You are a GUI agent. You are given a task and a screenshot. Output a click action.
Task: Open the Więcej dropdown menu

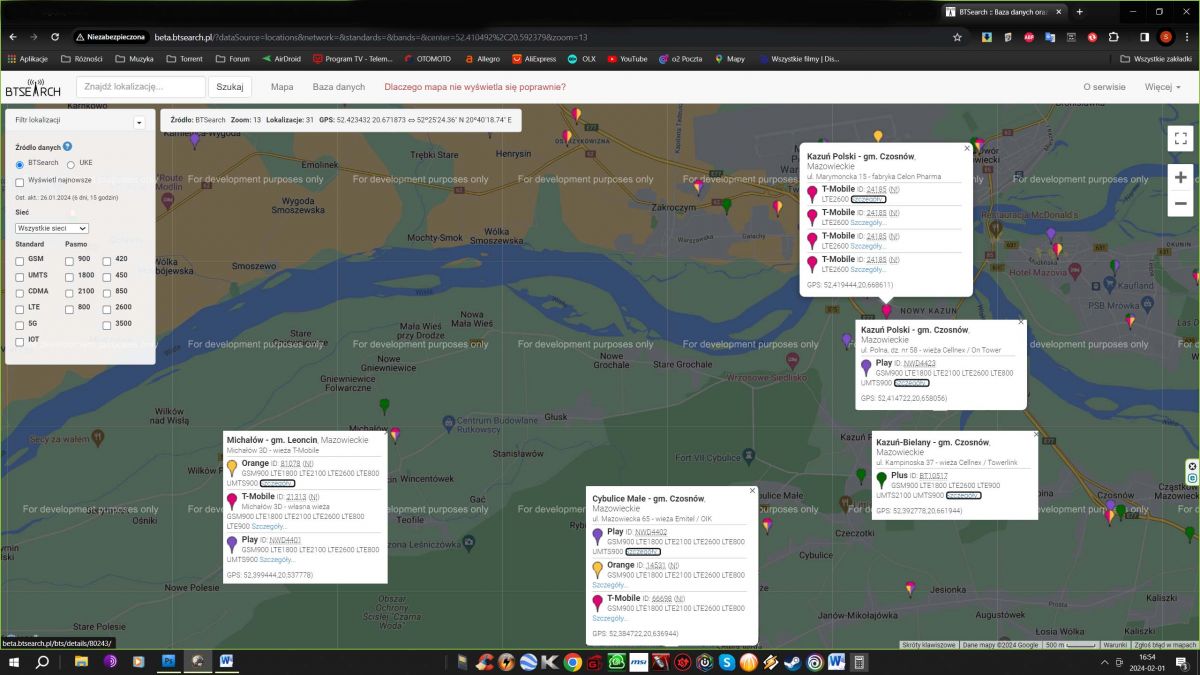(x=1162, y=87)
